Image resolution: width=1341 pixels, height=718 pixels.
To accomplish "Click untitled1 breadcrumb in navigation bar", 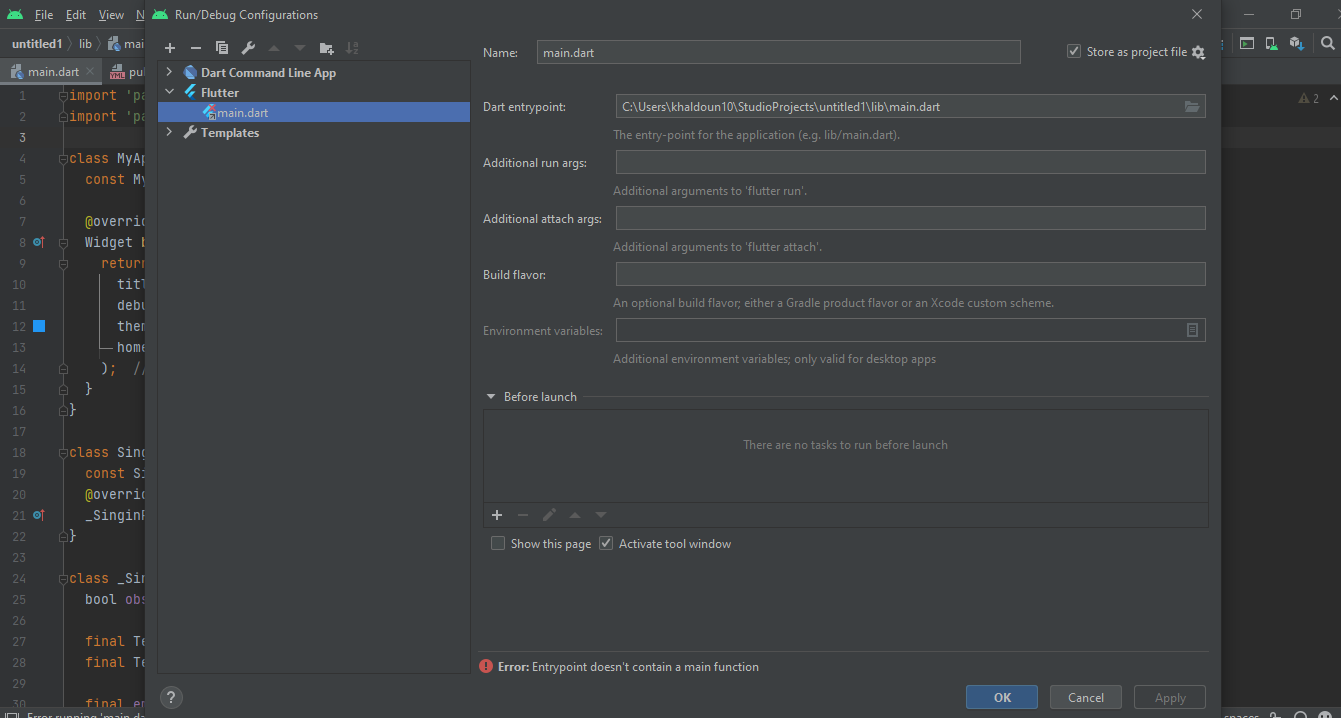I will pos(37,44).
